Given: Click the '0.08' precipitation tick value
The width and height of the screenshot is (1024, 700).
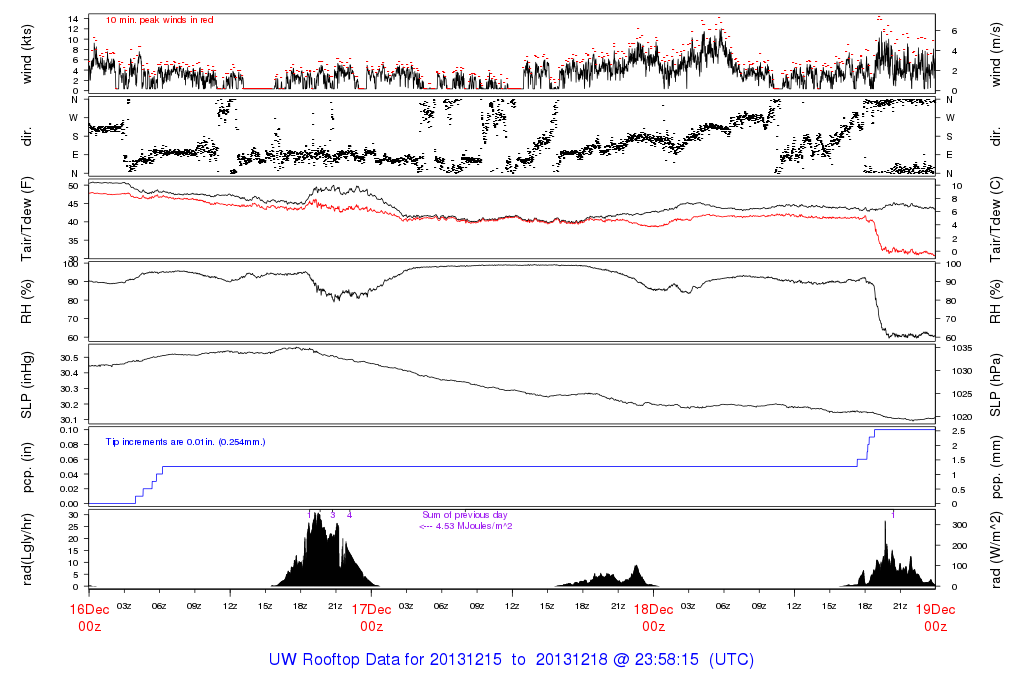Looking at the screenshot, I should (x=70, y=445).
